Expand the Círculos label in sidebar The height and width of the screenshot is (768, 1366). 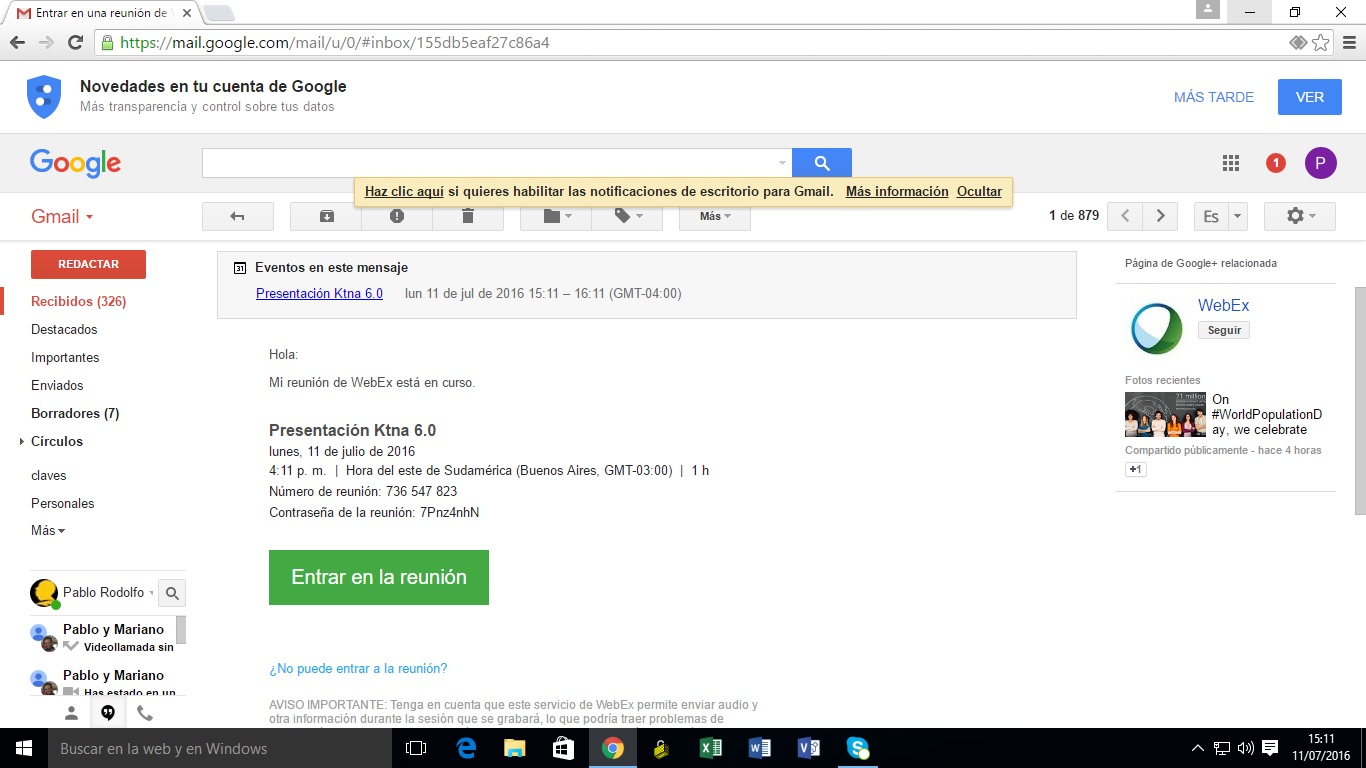[x=57, y=441]
